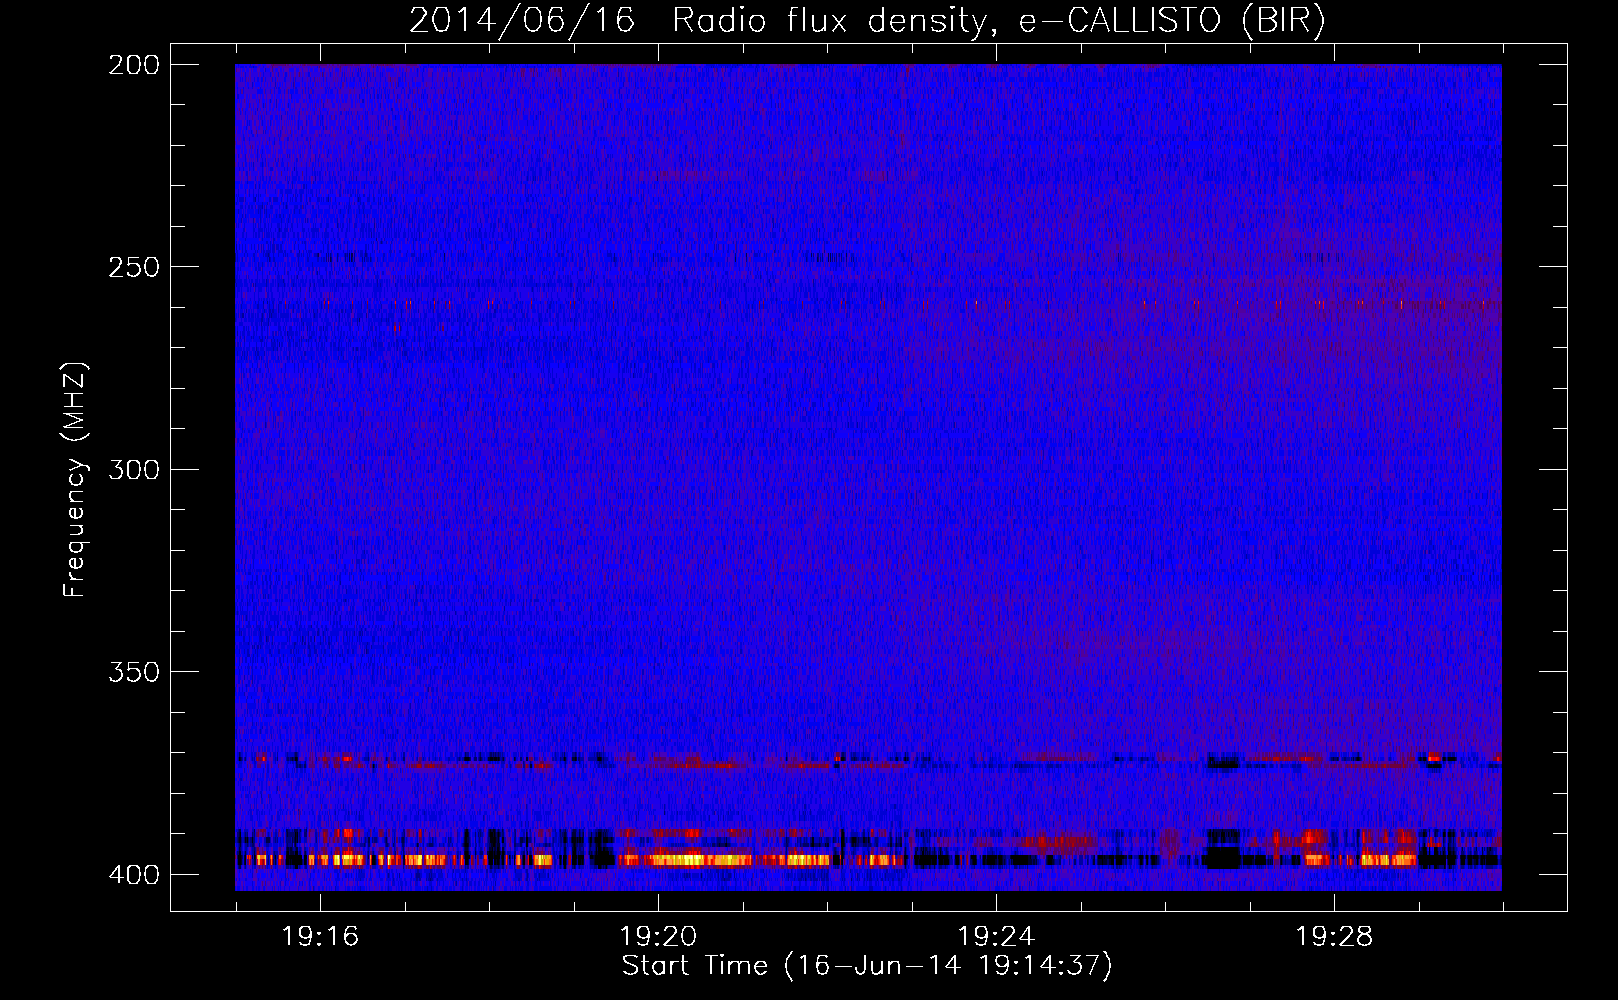Select the 300 frequency tick label
The width and height of the screenshot is (1618, 1000).
134,469
